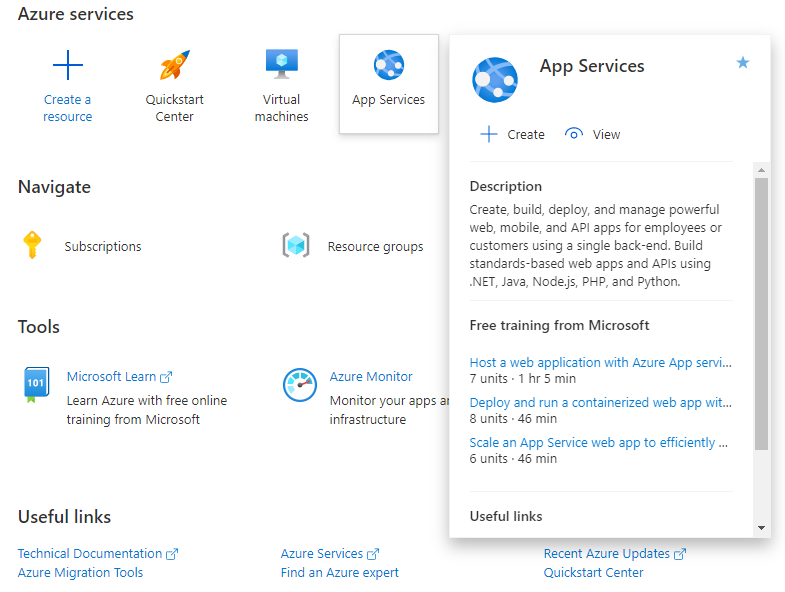
Task: Open Scale an App Service web app link
Action: click(x=598, y=443)
